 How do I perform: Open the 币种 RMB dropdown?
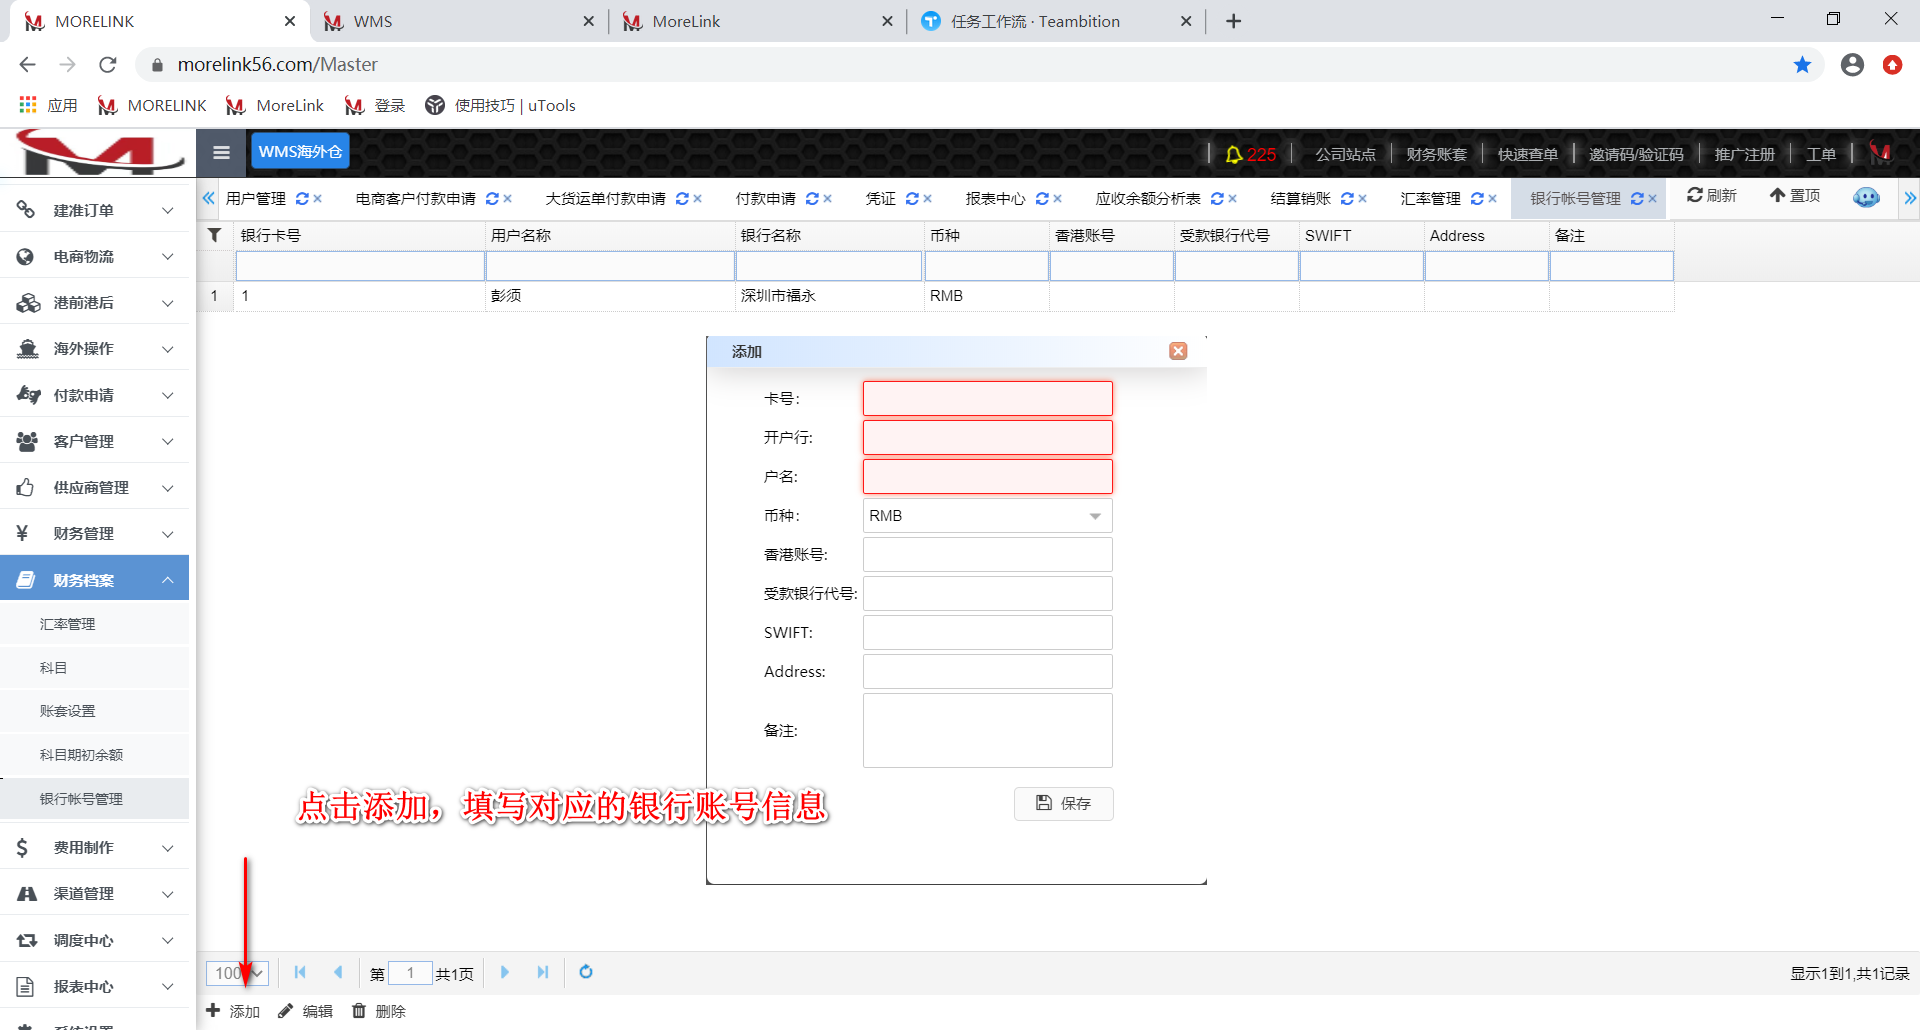click(x=1095, y=515)
